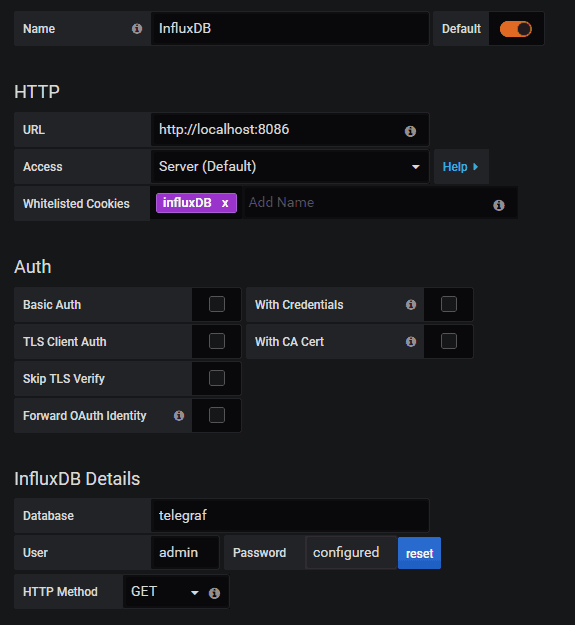Select the User label
This screenshot has height=625, width=575.
pyautogui.click(x=35, y=553)
